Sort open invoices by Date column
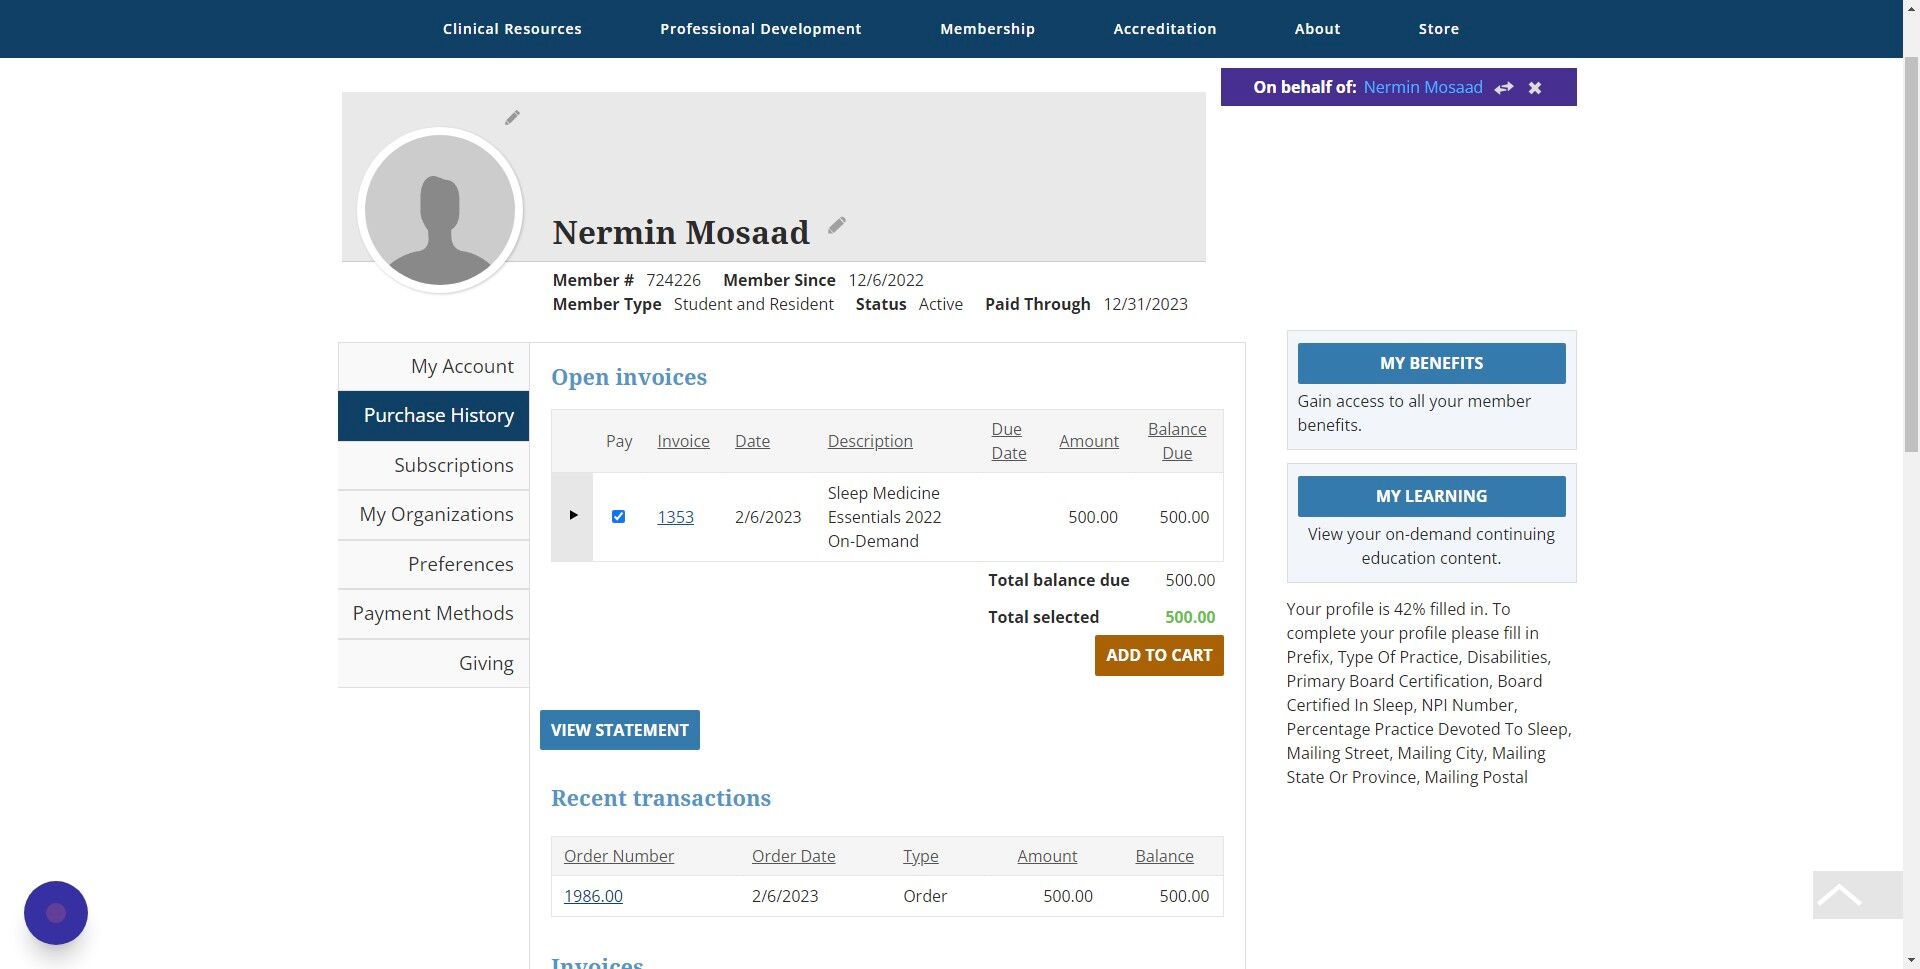The width and height of the screenshot is (1920, 969). click(x=752, y=441)
